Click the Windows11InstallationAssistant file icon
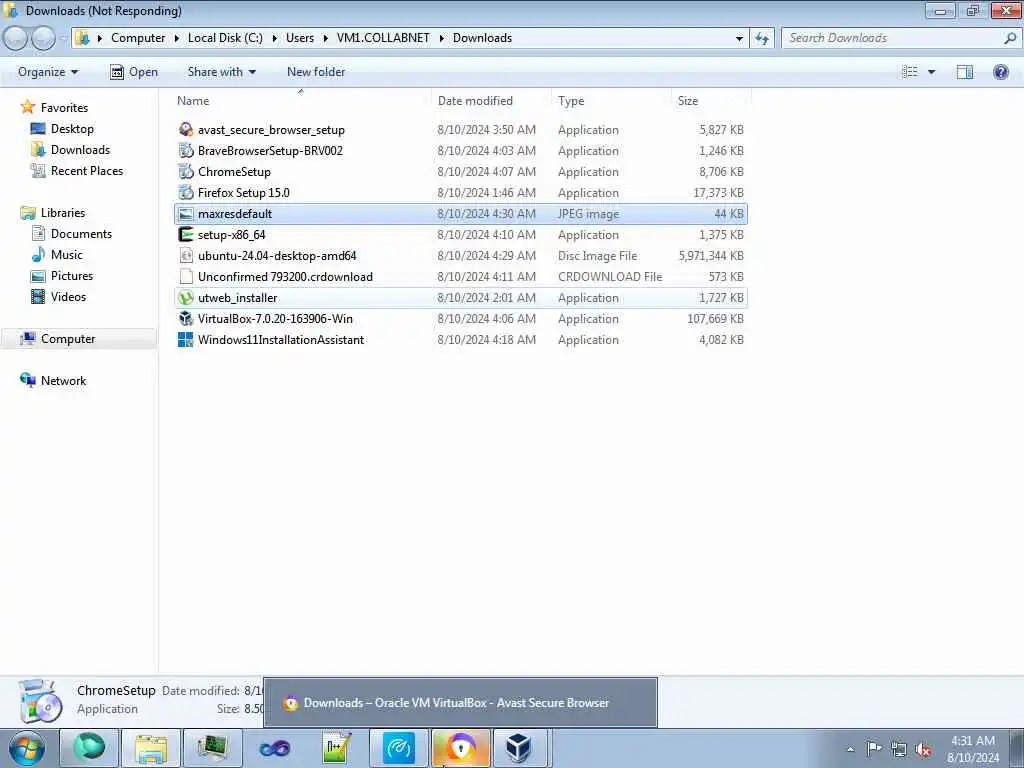Screen dimensions: 1024x768 (186, 340)
